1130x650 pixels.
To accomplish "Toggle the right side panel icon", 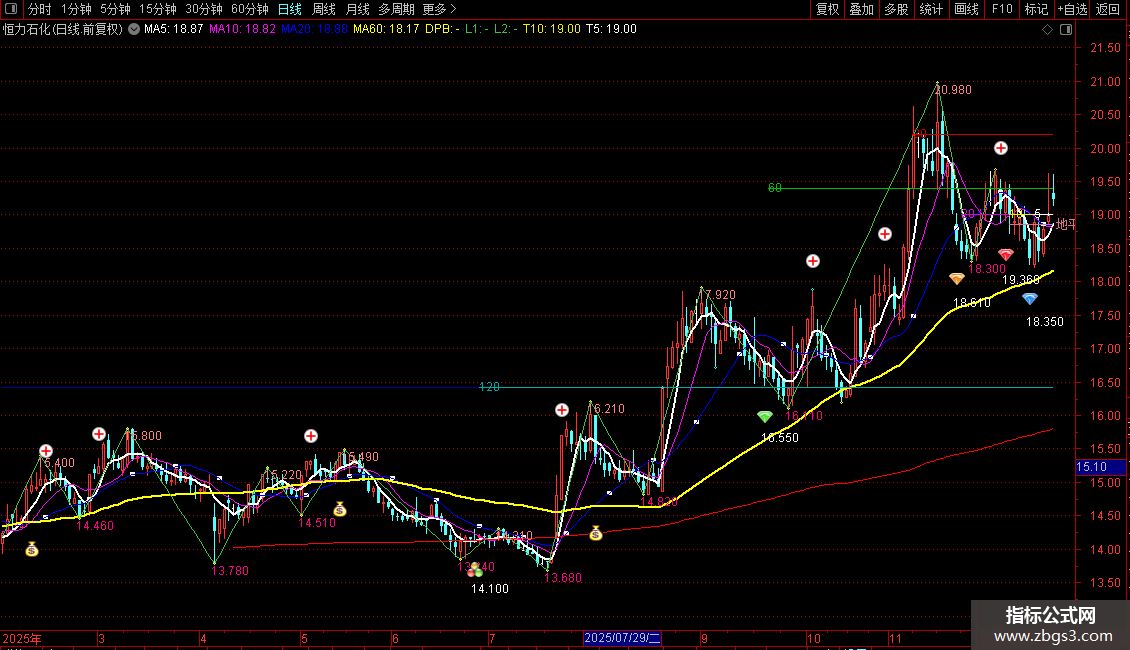I will point(1067,30).
